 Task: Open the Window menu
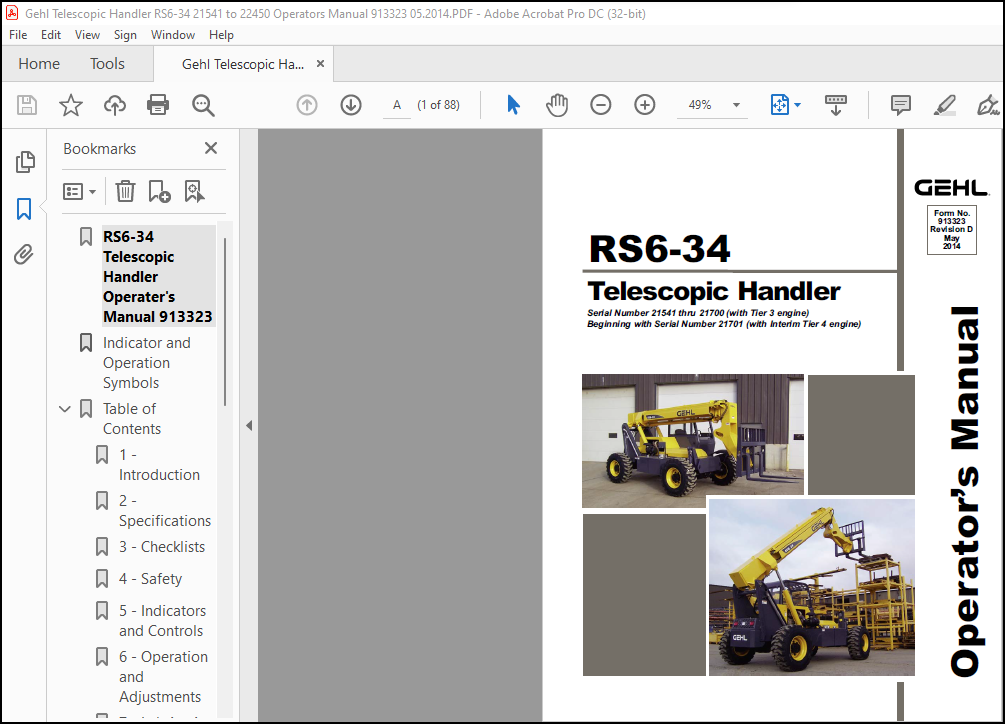[173, 35]
